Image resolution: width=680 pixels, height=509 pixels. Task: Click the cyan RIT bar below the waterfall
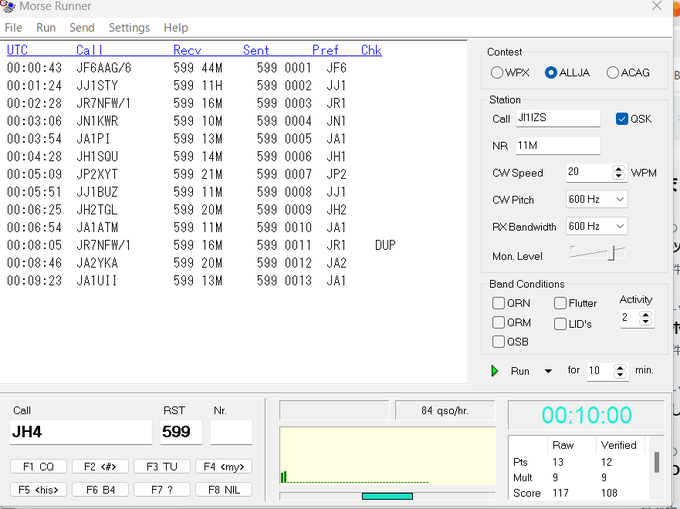click(387, 496)
